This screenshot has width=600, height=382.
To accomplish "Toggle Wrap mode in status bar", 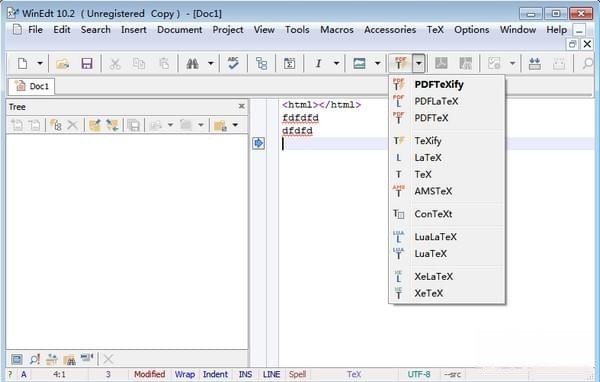I will [184, 374].
